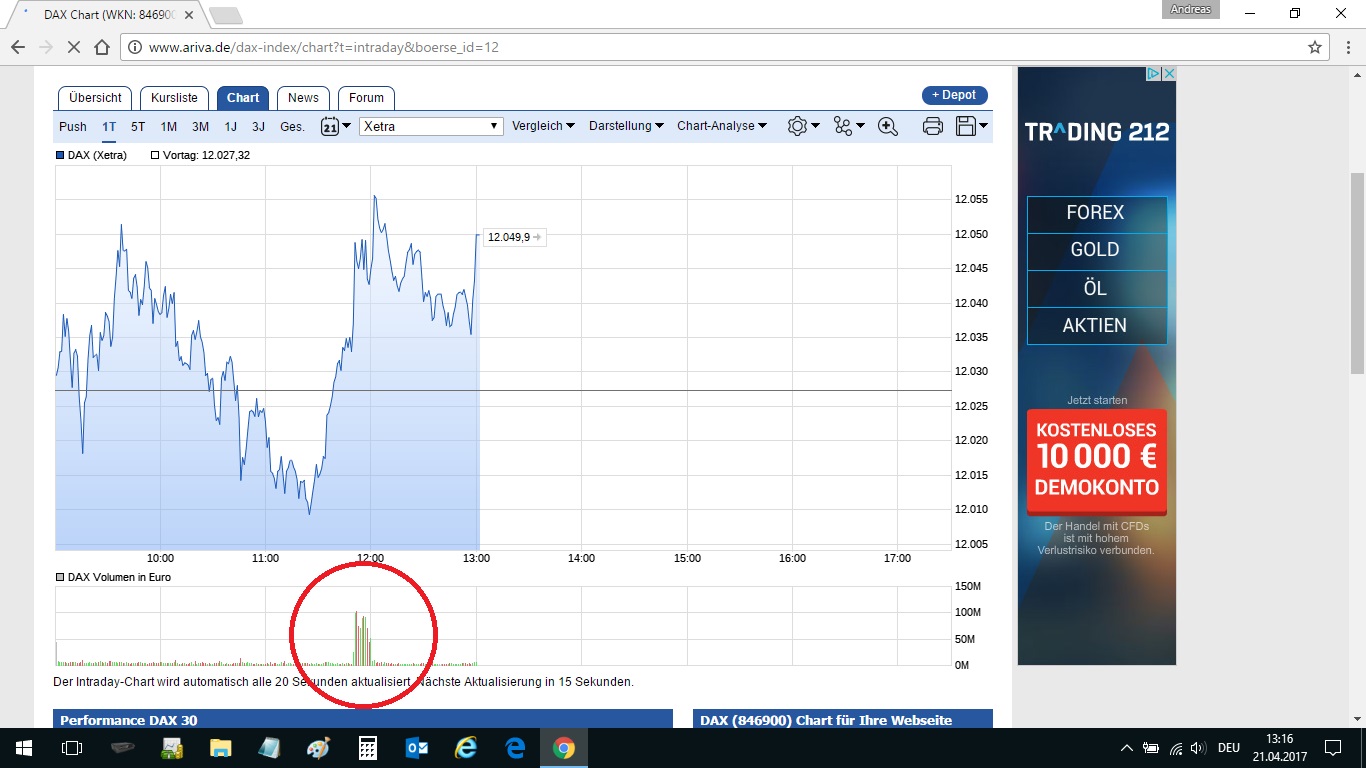Switch to the Kursliste tab

click(x=174, y=98)
